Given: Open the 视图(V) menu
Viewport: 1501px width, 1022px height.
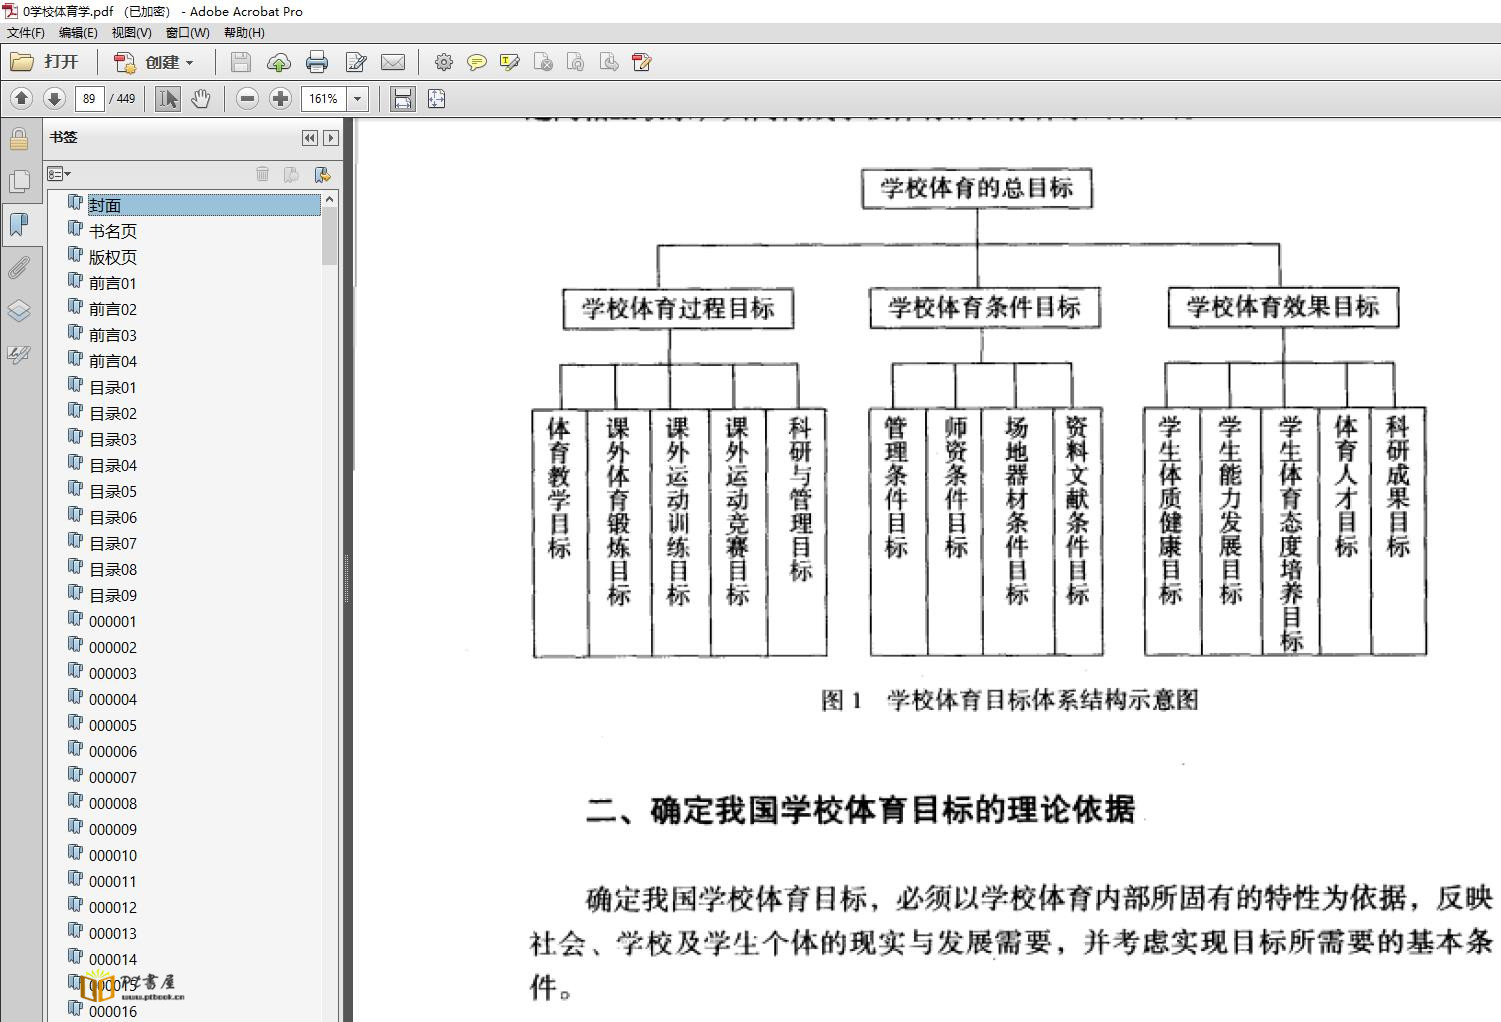Looking at the screenshot, I should 131,32.
